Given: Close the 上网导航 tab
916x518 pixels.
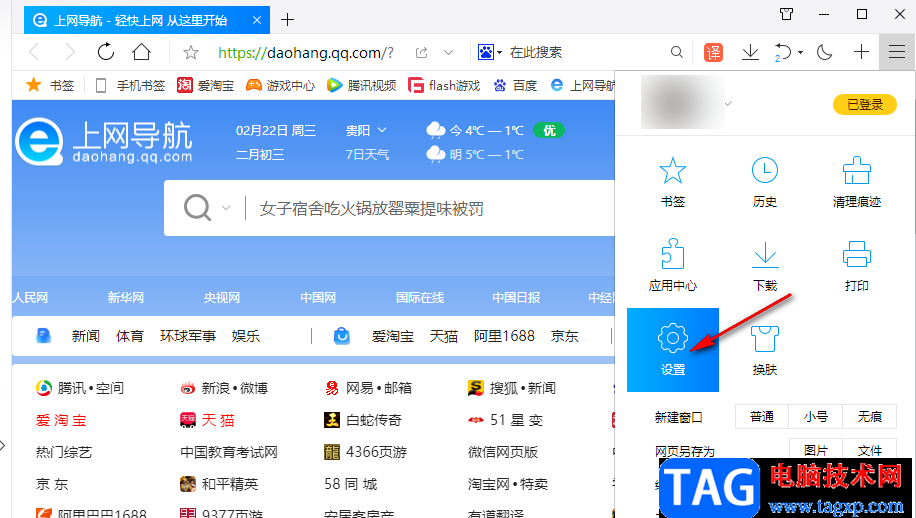Looking at the screenshot, I should [256, 20].
